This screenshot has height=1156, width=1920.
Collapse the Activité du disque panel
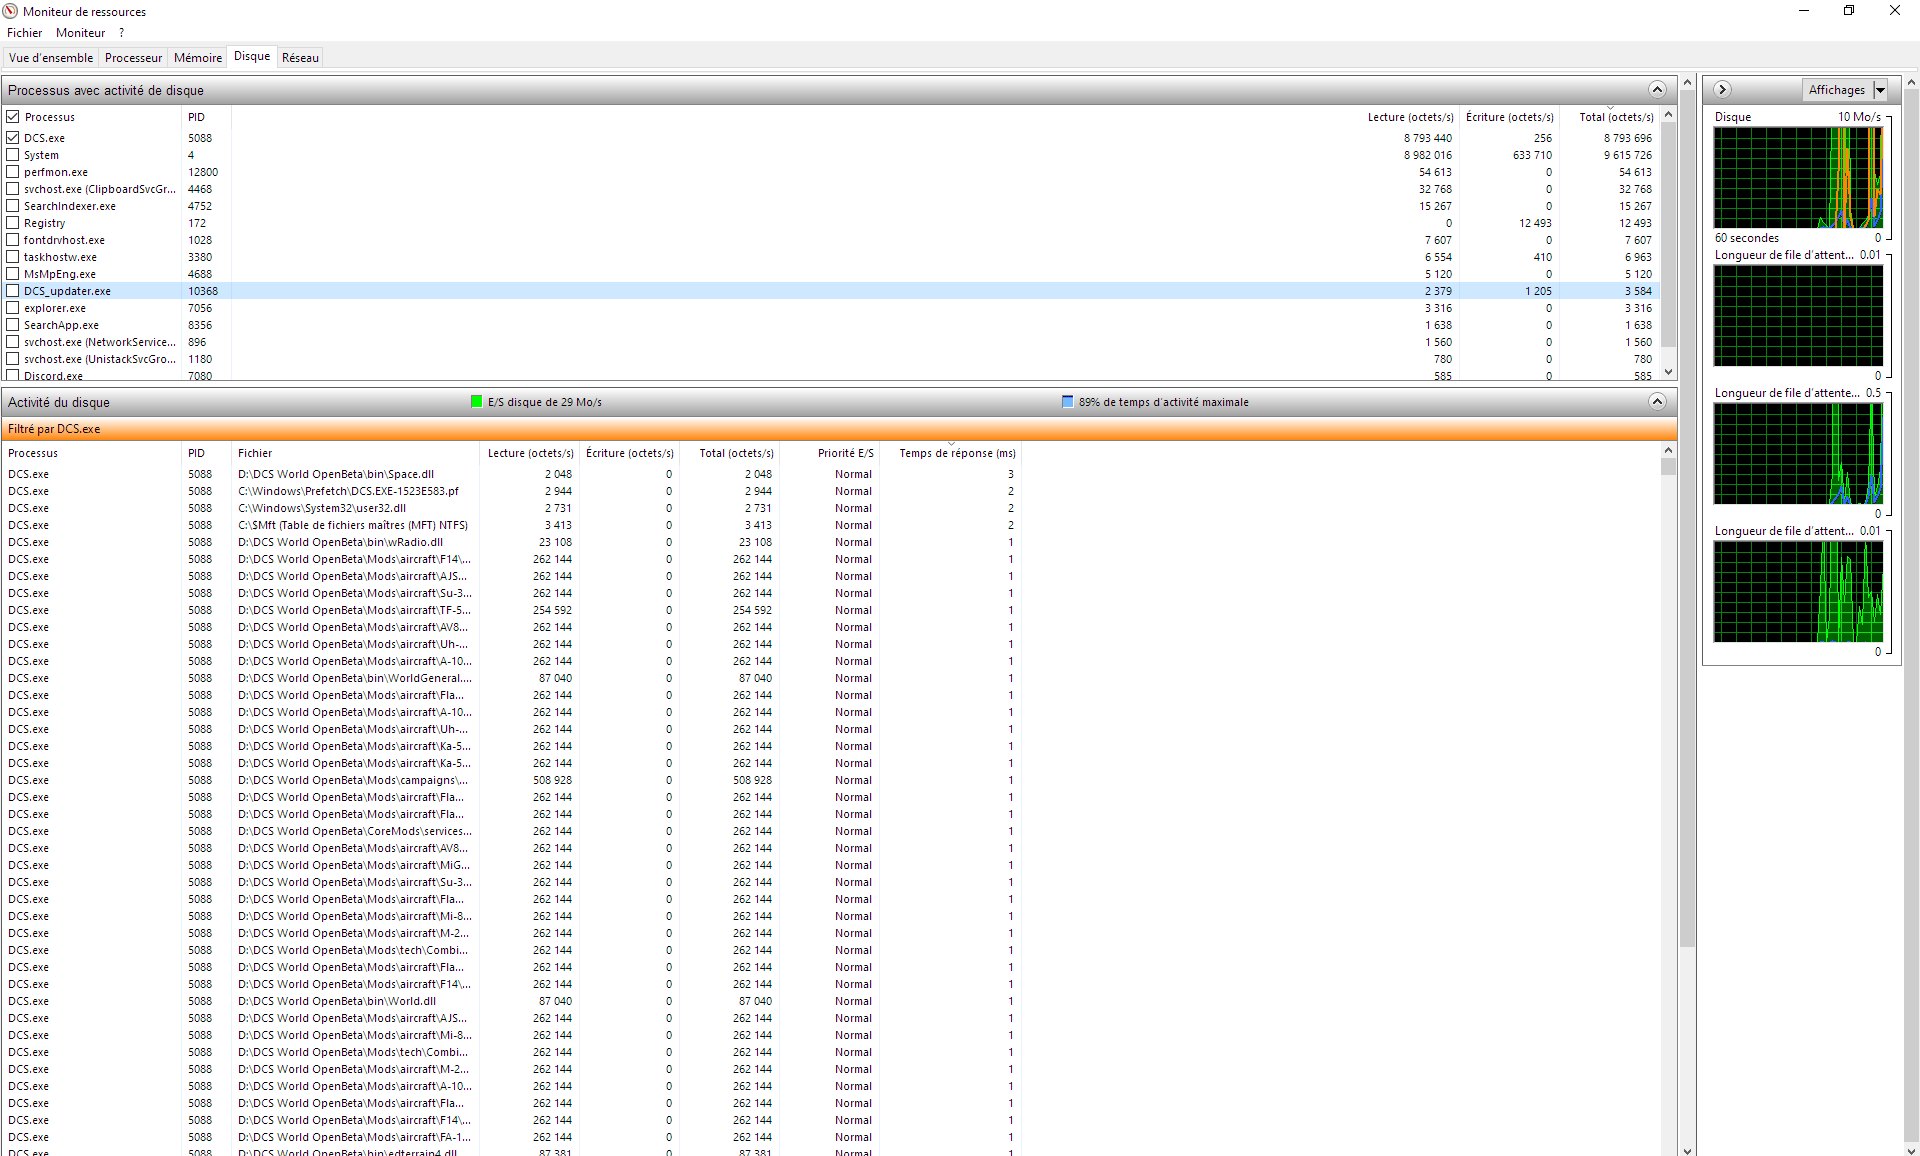tap(1657, 402)
